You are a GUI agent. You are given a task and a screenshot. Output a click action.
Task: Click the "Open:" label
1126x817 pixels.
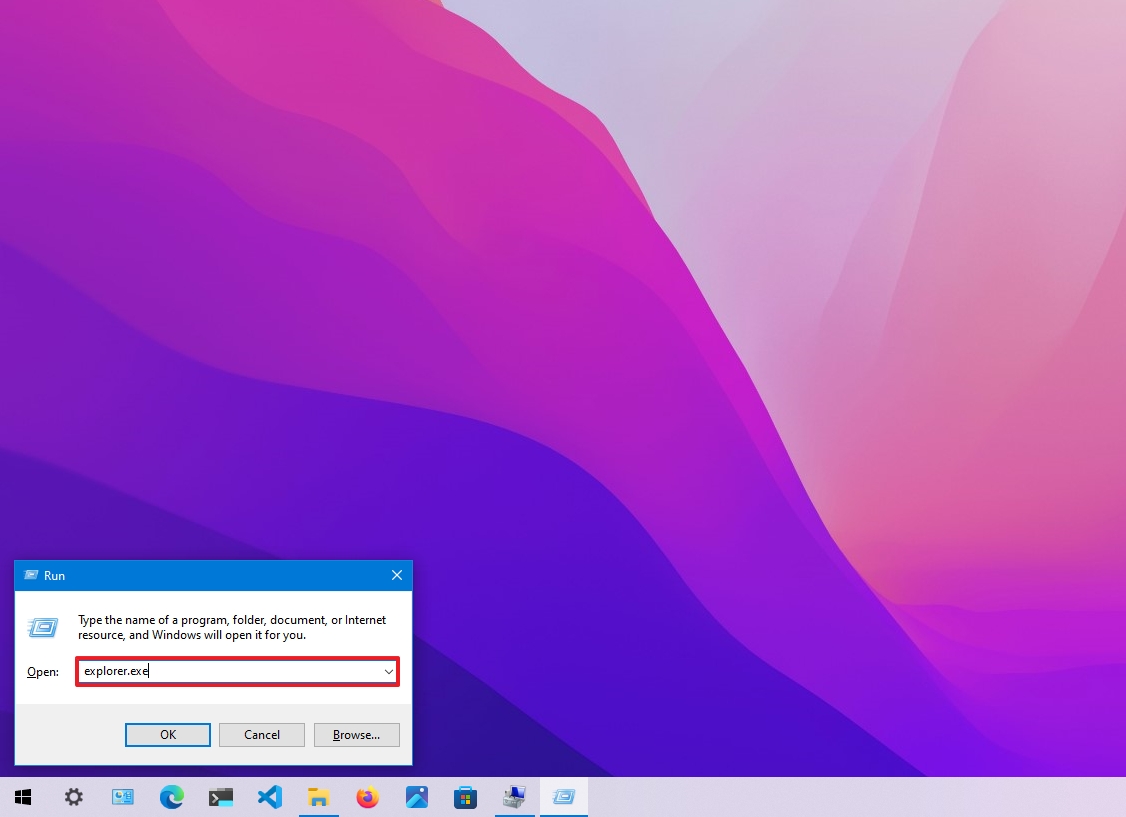click(43, 672)
